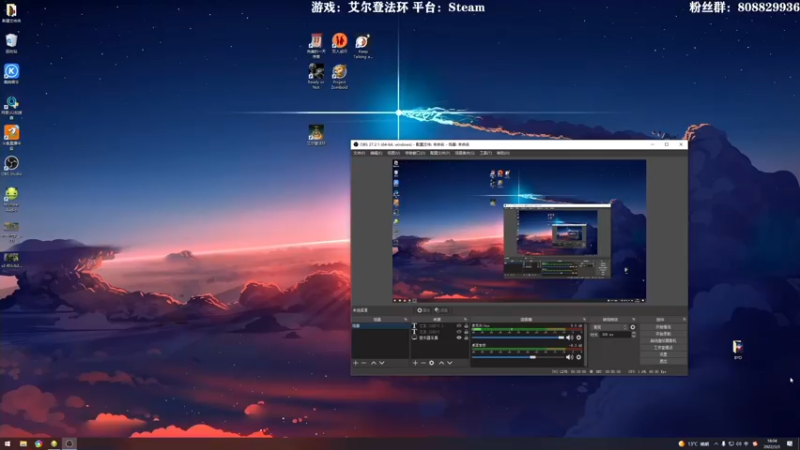800x450 pixels.
Task: Launch the orange It Takes Two shortcut
Action: tap(339, 43)
